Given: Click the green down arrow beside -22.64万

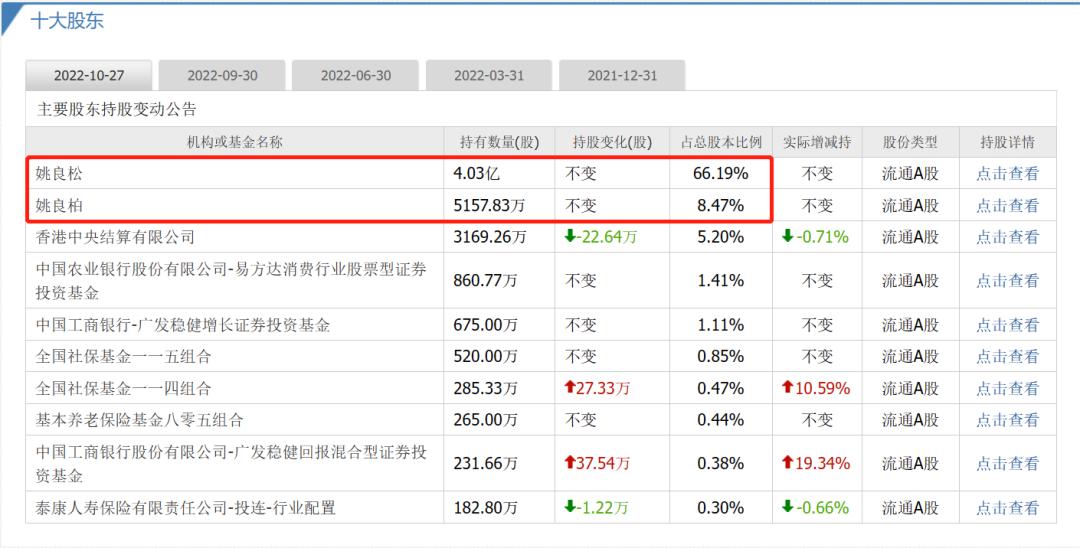Looking at the screenshot, I should 570,237.
